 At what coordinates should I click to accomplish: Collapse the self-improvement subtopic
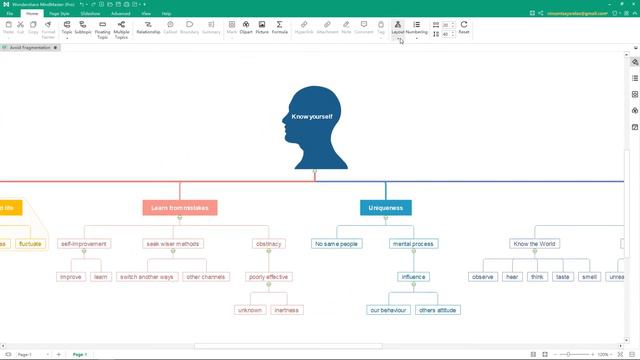(x=84, y=251)
